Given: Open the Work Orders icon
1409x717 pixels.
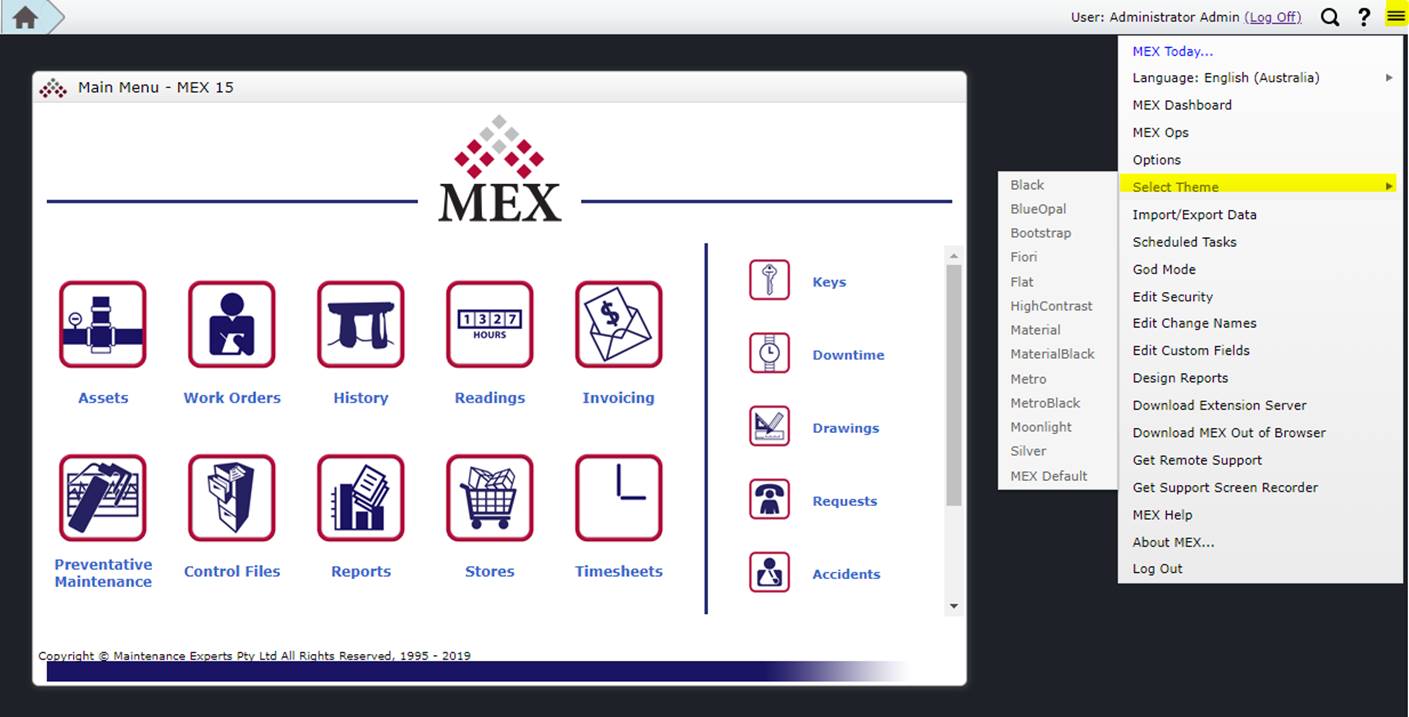Looking at the screenshot, I should click(232, 324).
